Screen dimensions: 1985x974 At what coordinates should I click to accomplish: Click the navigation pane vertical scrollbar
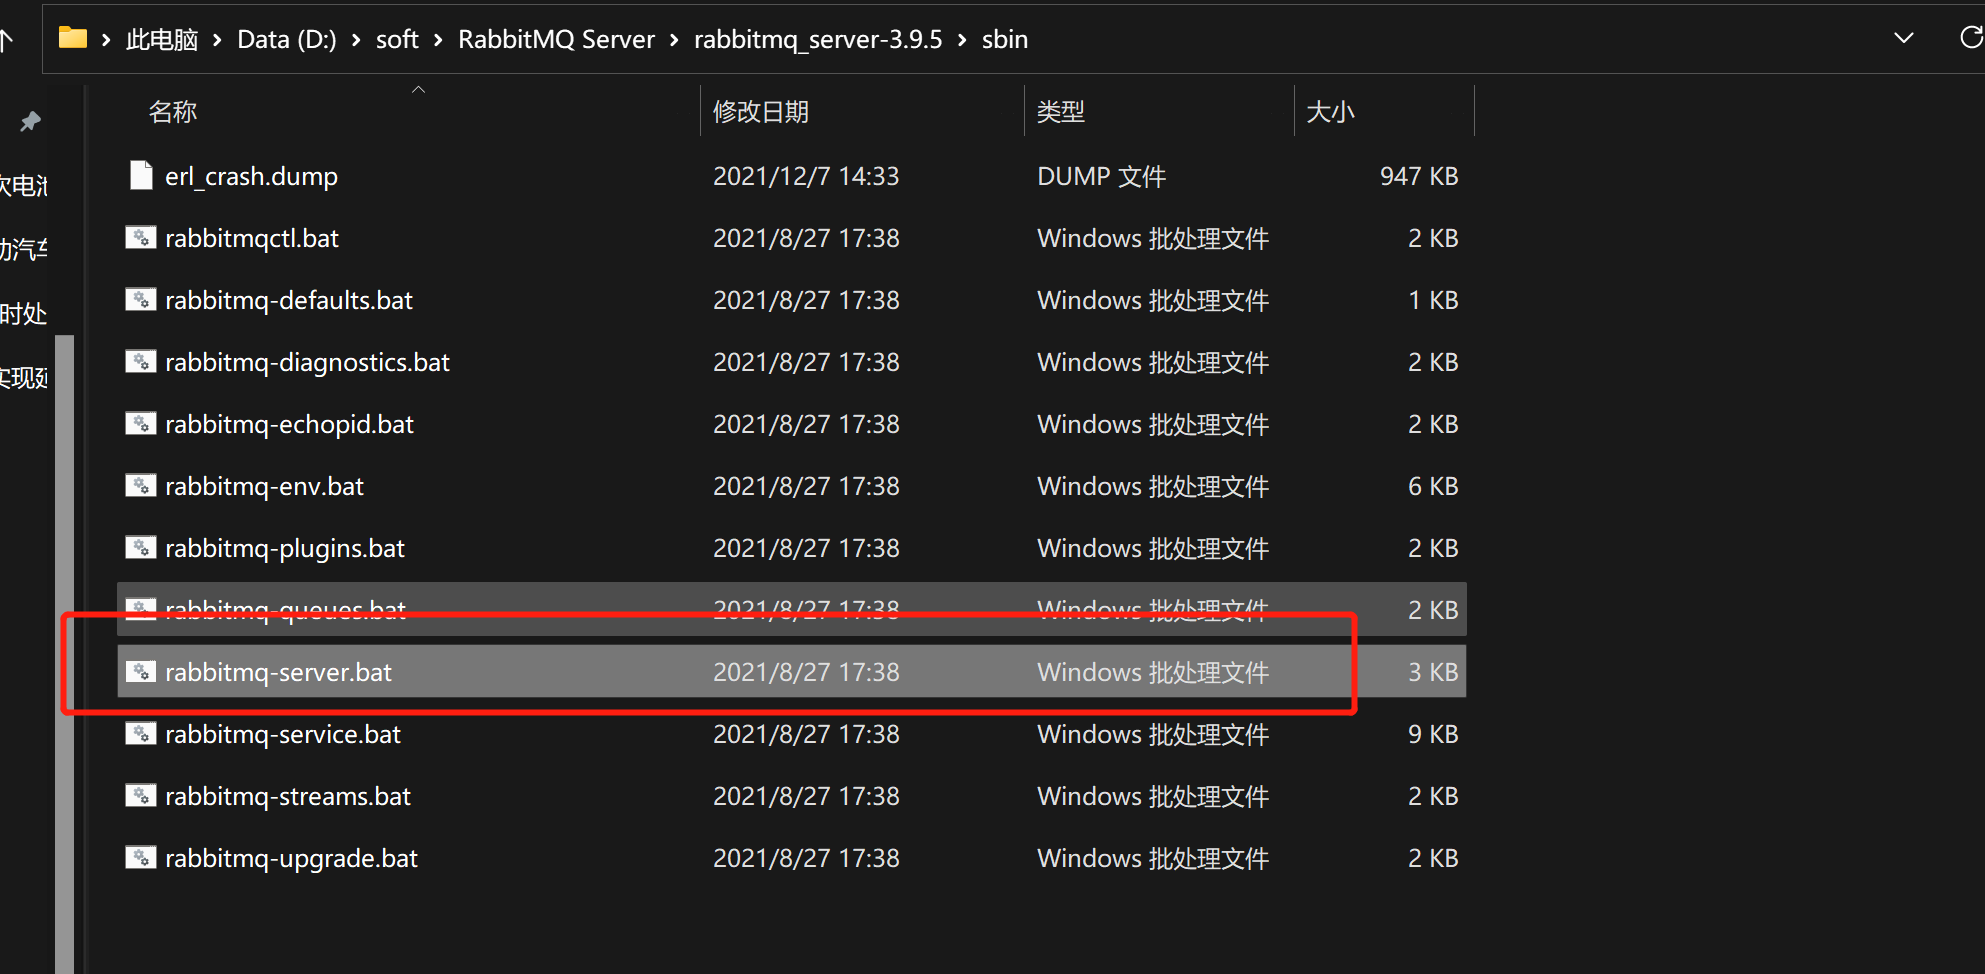pyautogui.click(x=65, y=654)
